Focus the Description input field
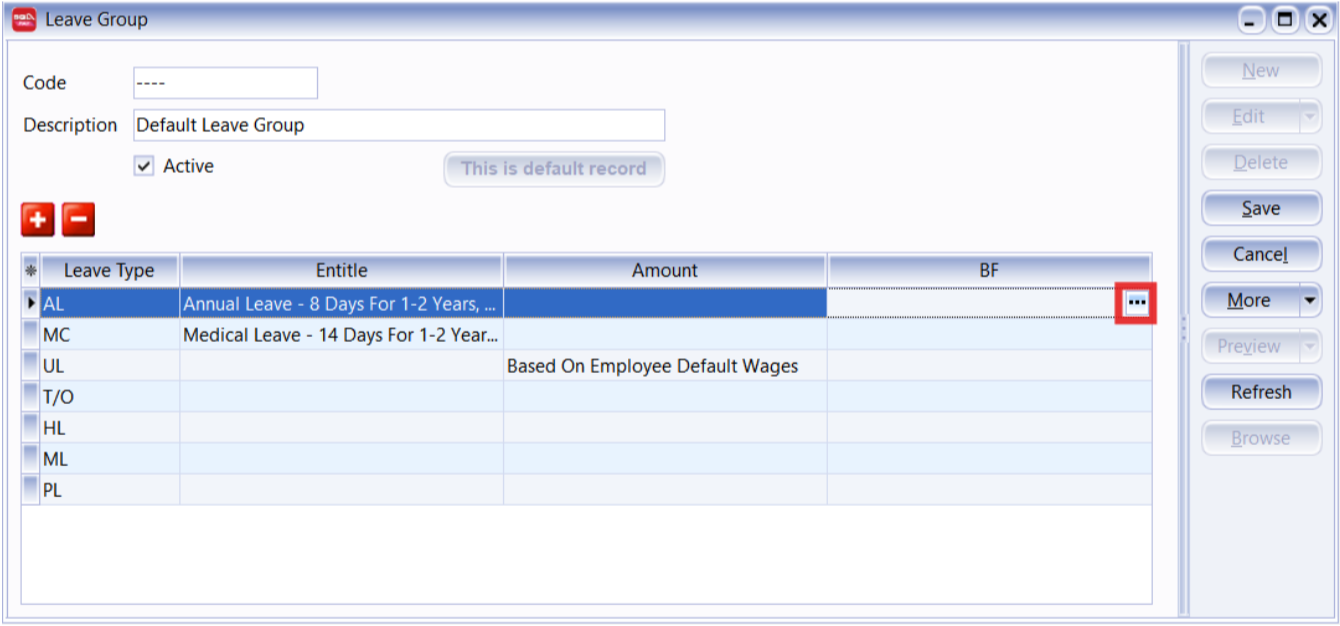 399,125
